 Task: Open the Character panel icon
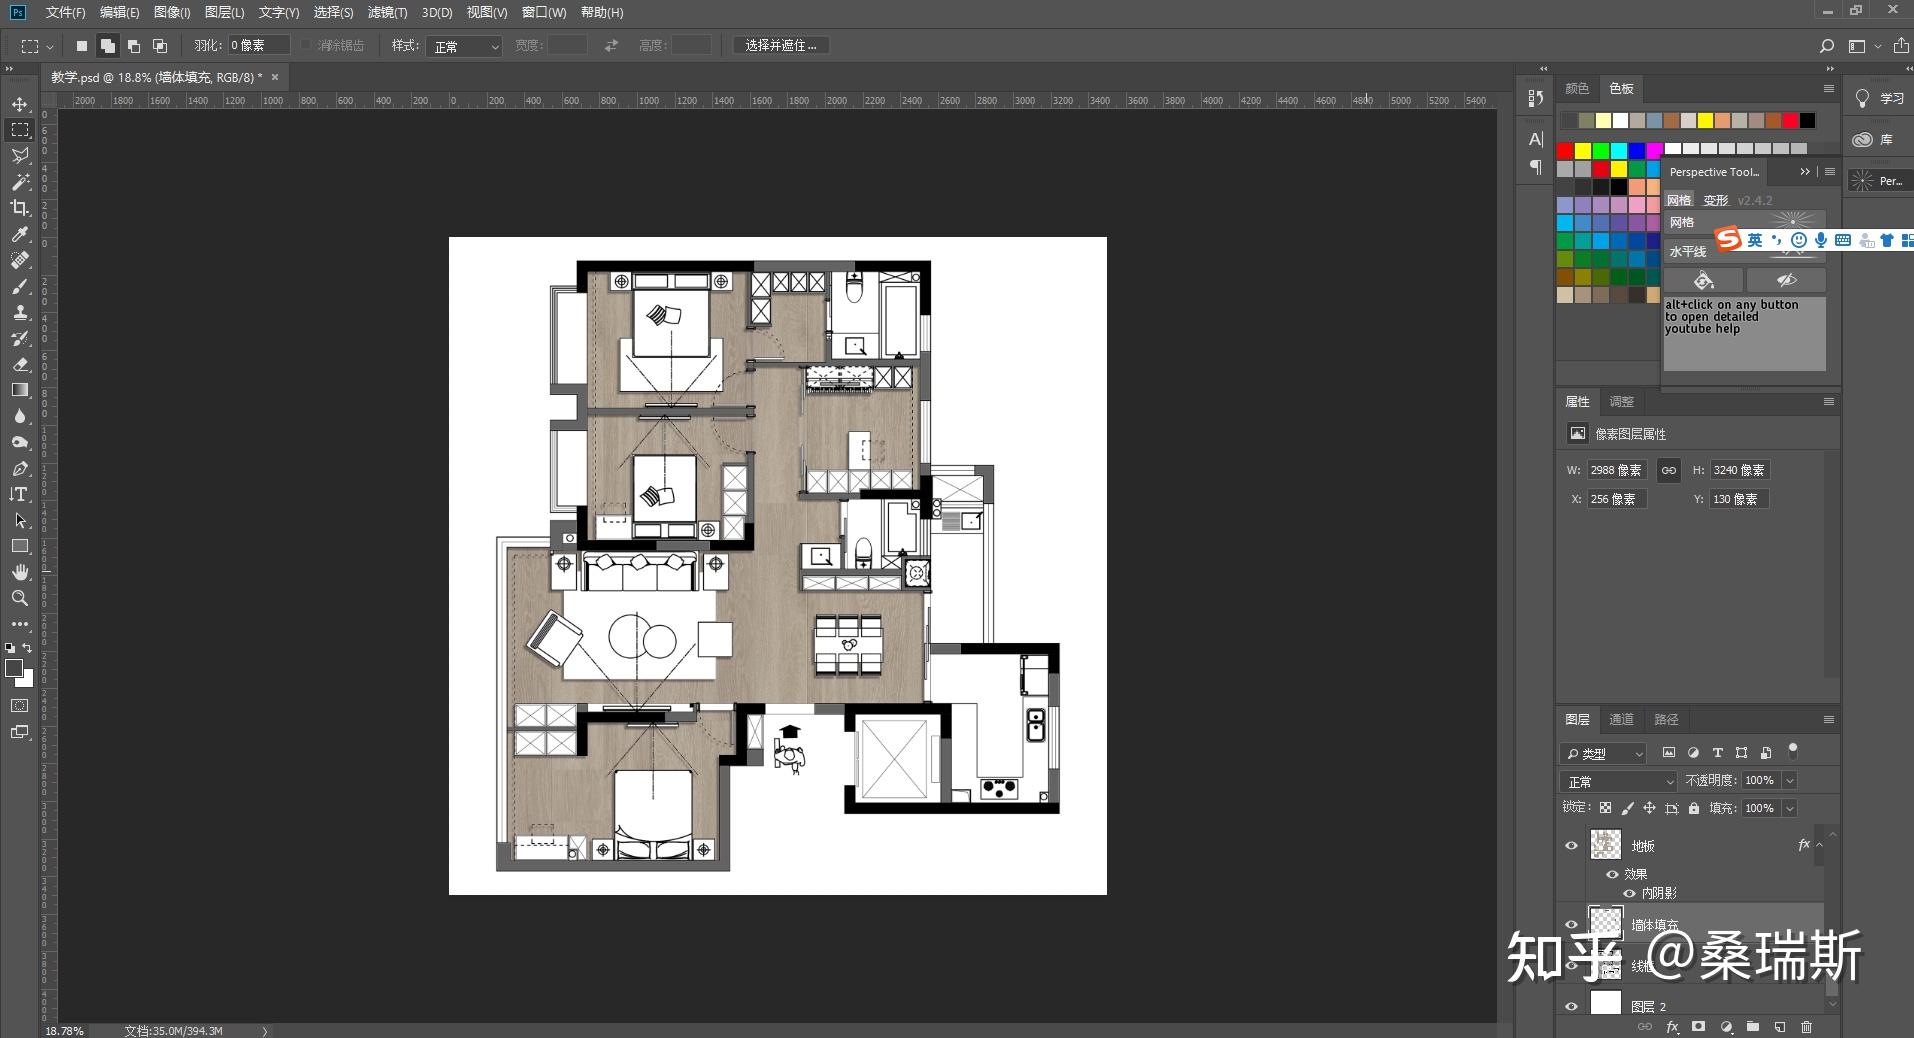click(1536, 139)
